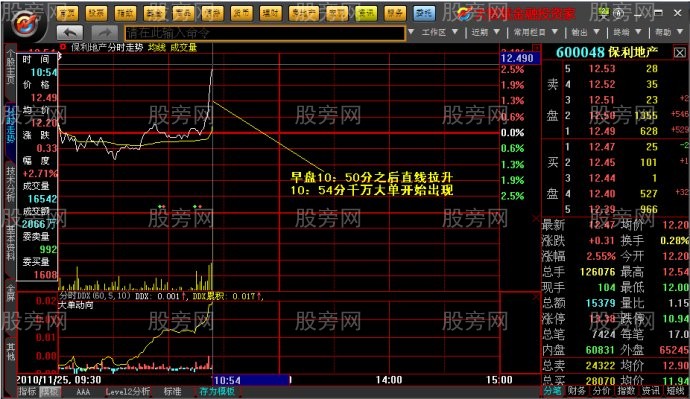Click the 分时DDX (60,5,10) indicator label
The image size is (690, 399).
pyautogui.click(x=95, y=296)
